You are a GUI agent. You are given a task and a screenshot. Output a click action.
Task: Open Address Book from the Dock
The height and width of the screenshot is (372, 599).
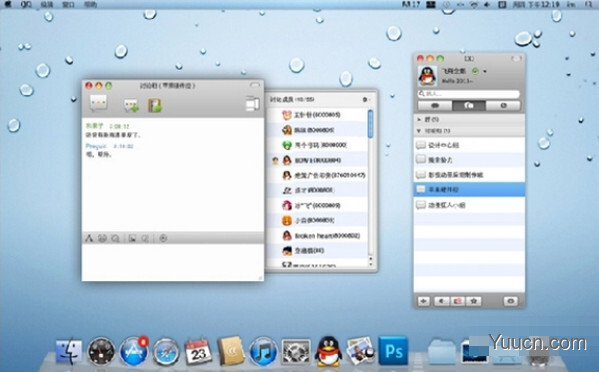(231, 351)
